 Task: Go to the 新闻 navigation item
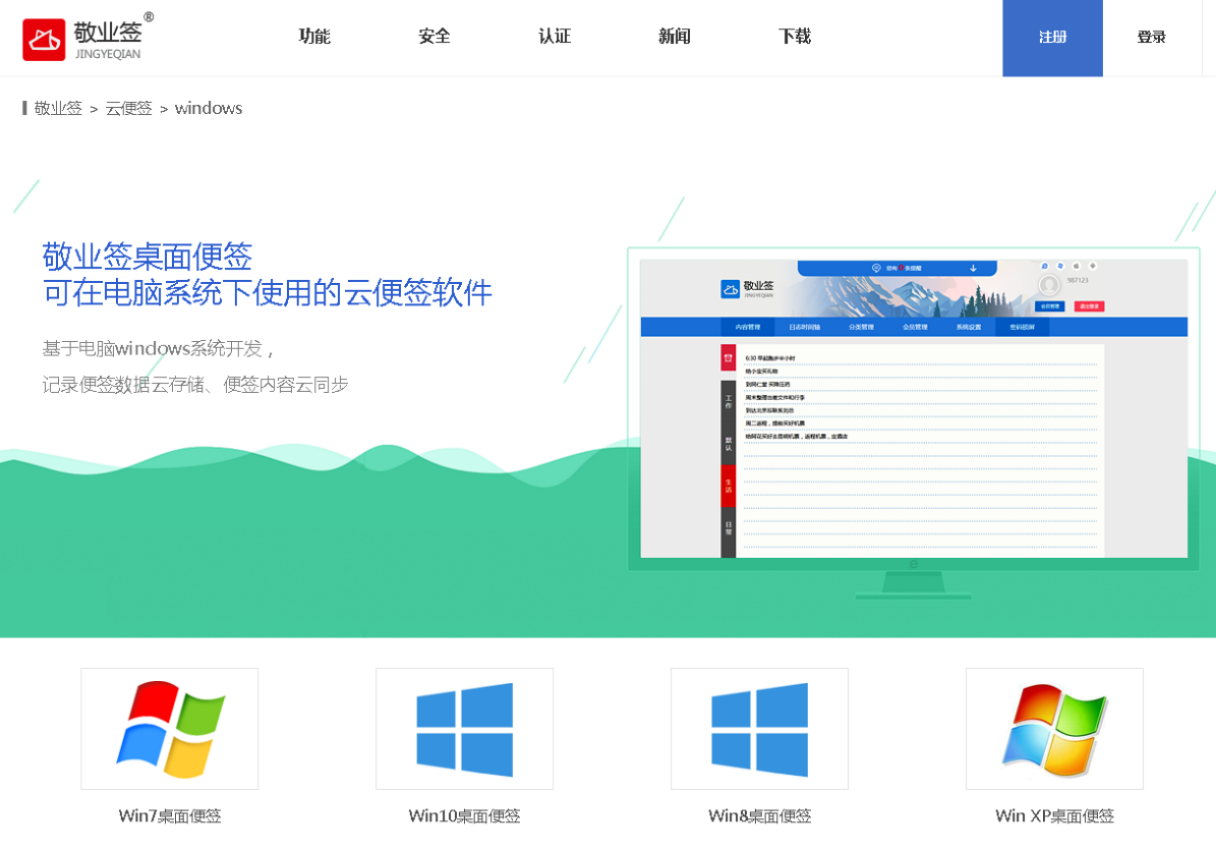pos(674,37)
